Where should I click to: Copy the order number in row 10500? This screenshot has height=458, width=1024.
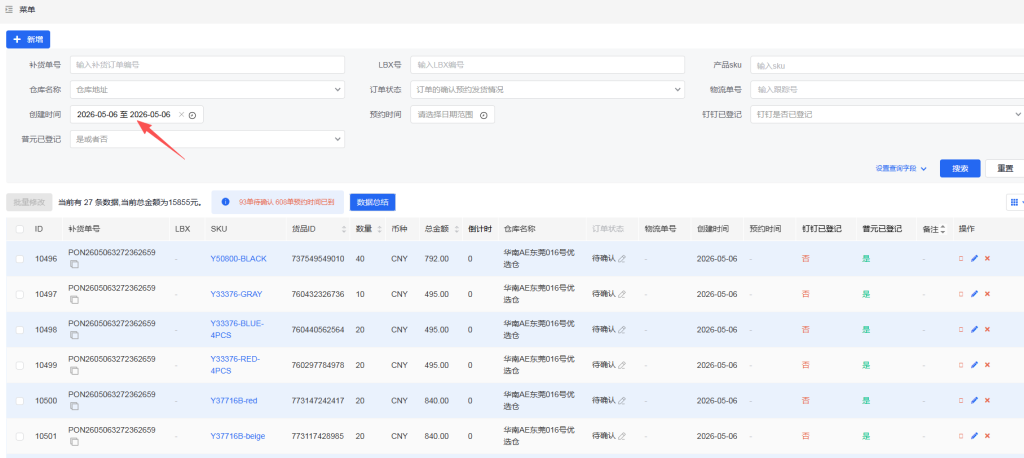coord(74,406)
